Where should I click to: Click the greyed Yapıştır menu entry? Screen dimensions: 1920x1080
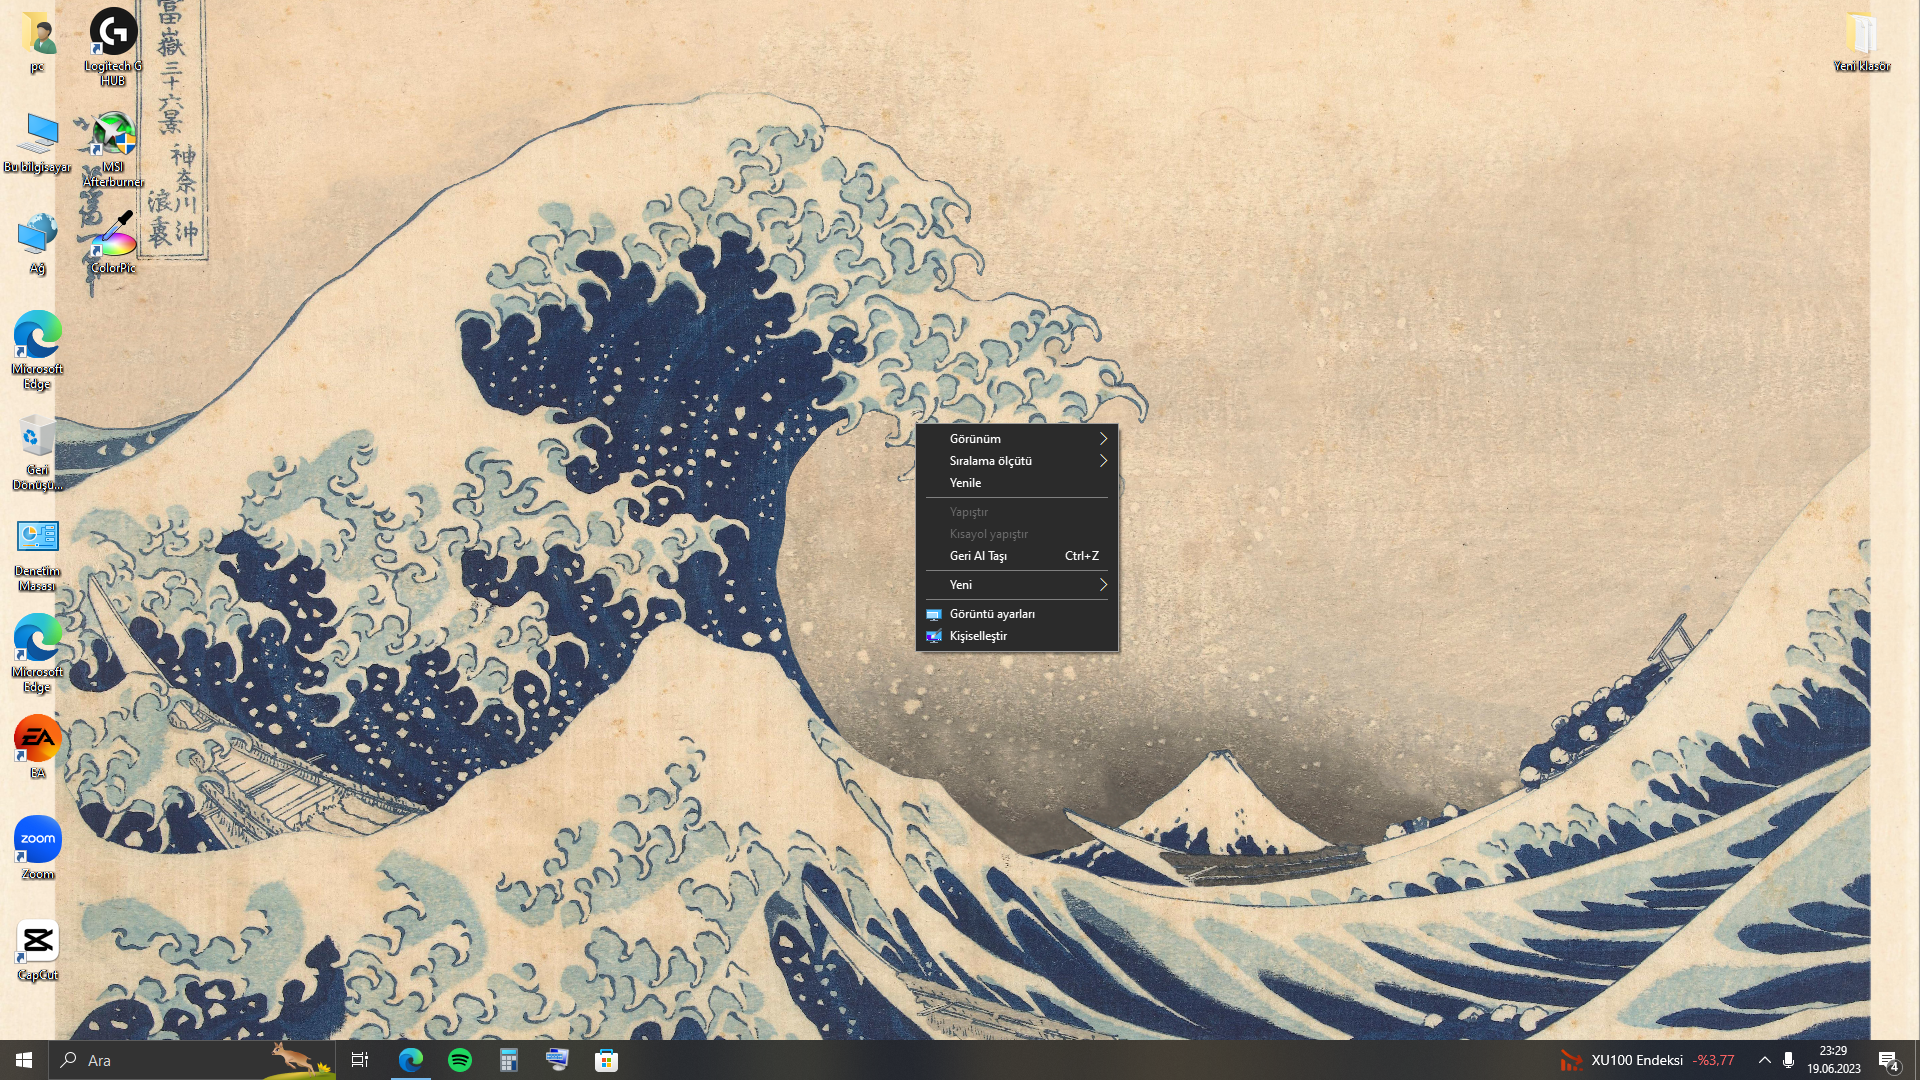(x=1017, y=512)
